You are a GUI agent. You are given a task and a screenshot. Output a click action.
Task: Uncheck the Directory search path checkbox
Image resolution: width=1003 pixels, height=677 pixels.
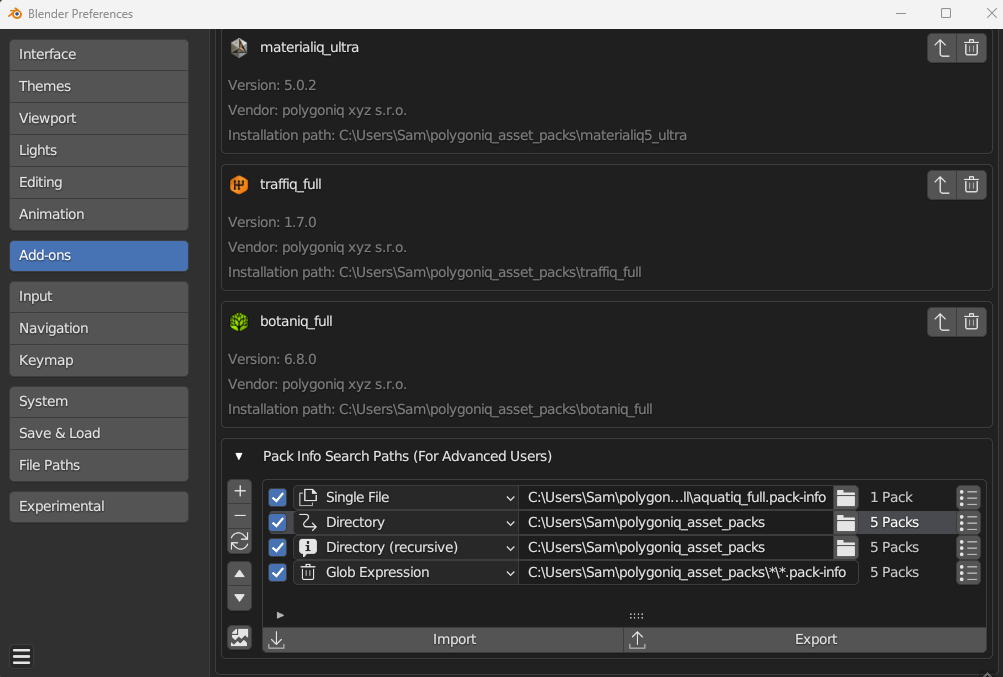(x=278, y=523)
